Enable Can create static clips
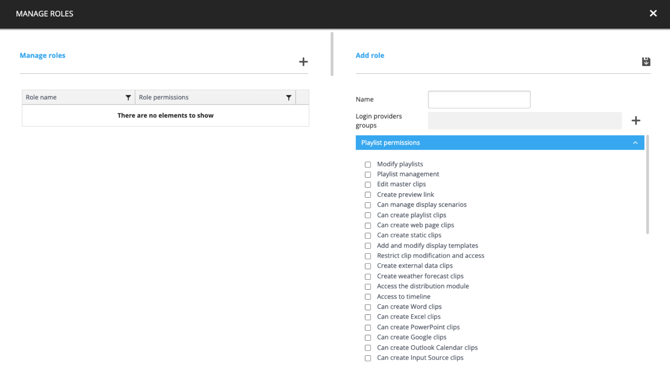The width and height of the screenshot is (670, 376). (x=367, y=235)
